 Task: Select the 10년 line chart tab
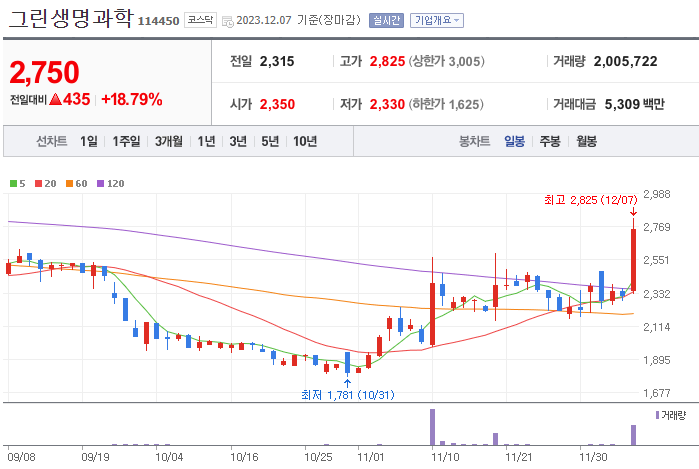(x=305, y=141)
